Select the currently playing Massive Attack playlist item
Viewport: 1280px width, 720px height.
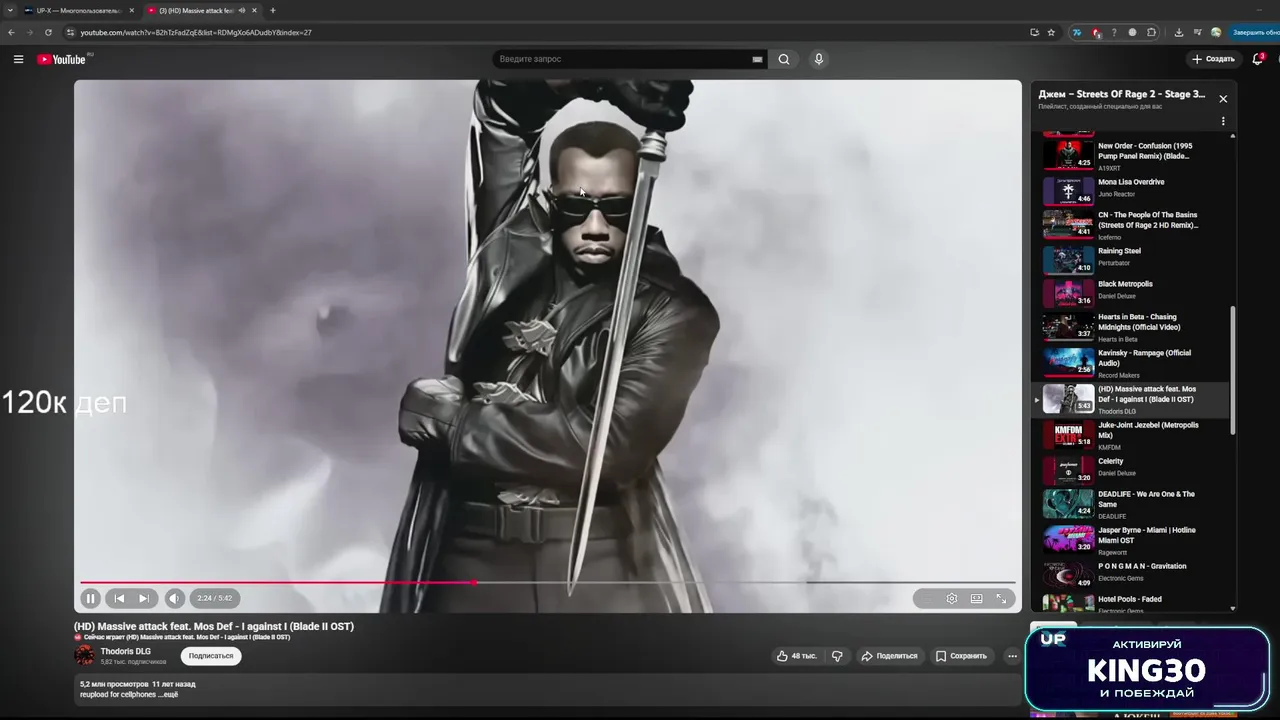point(1132,399)
